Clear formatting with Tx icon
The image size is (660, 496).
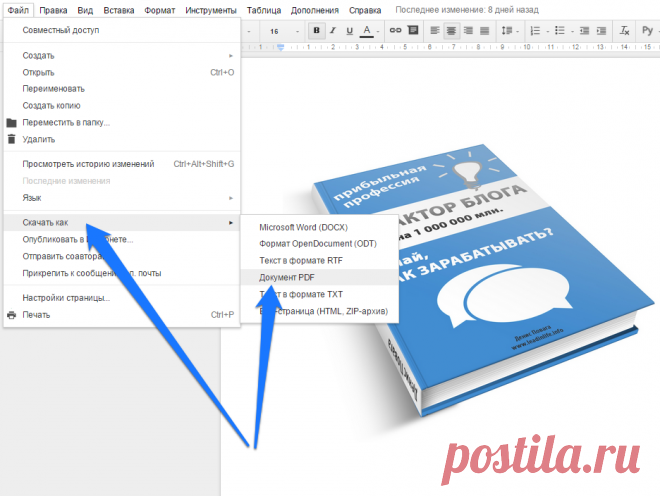626,31
